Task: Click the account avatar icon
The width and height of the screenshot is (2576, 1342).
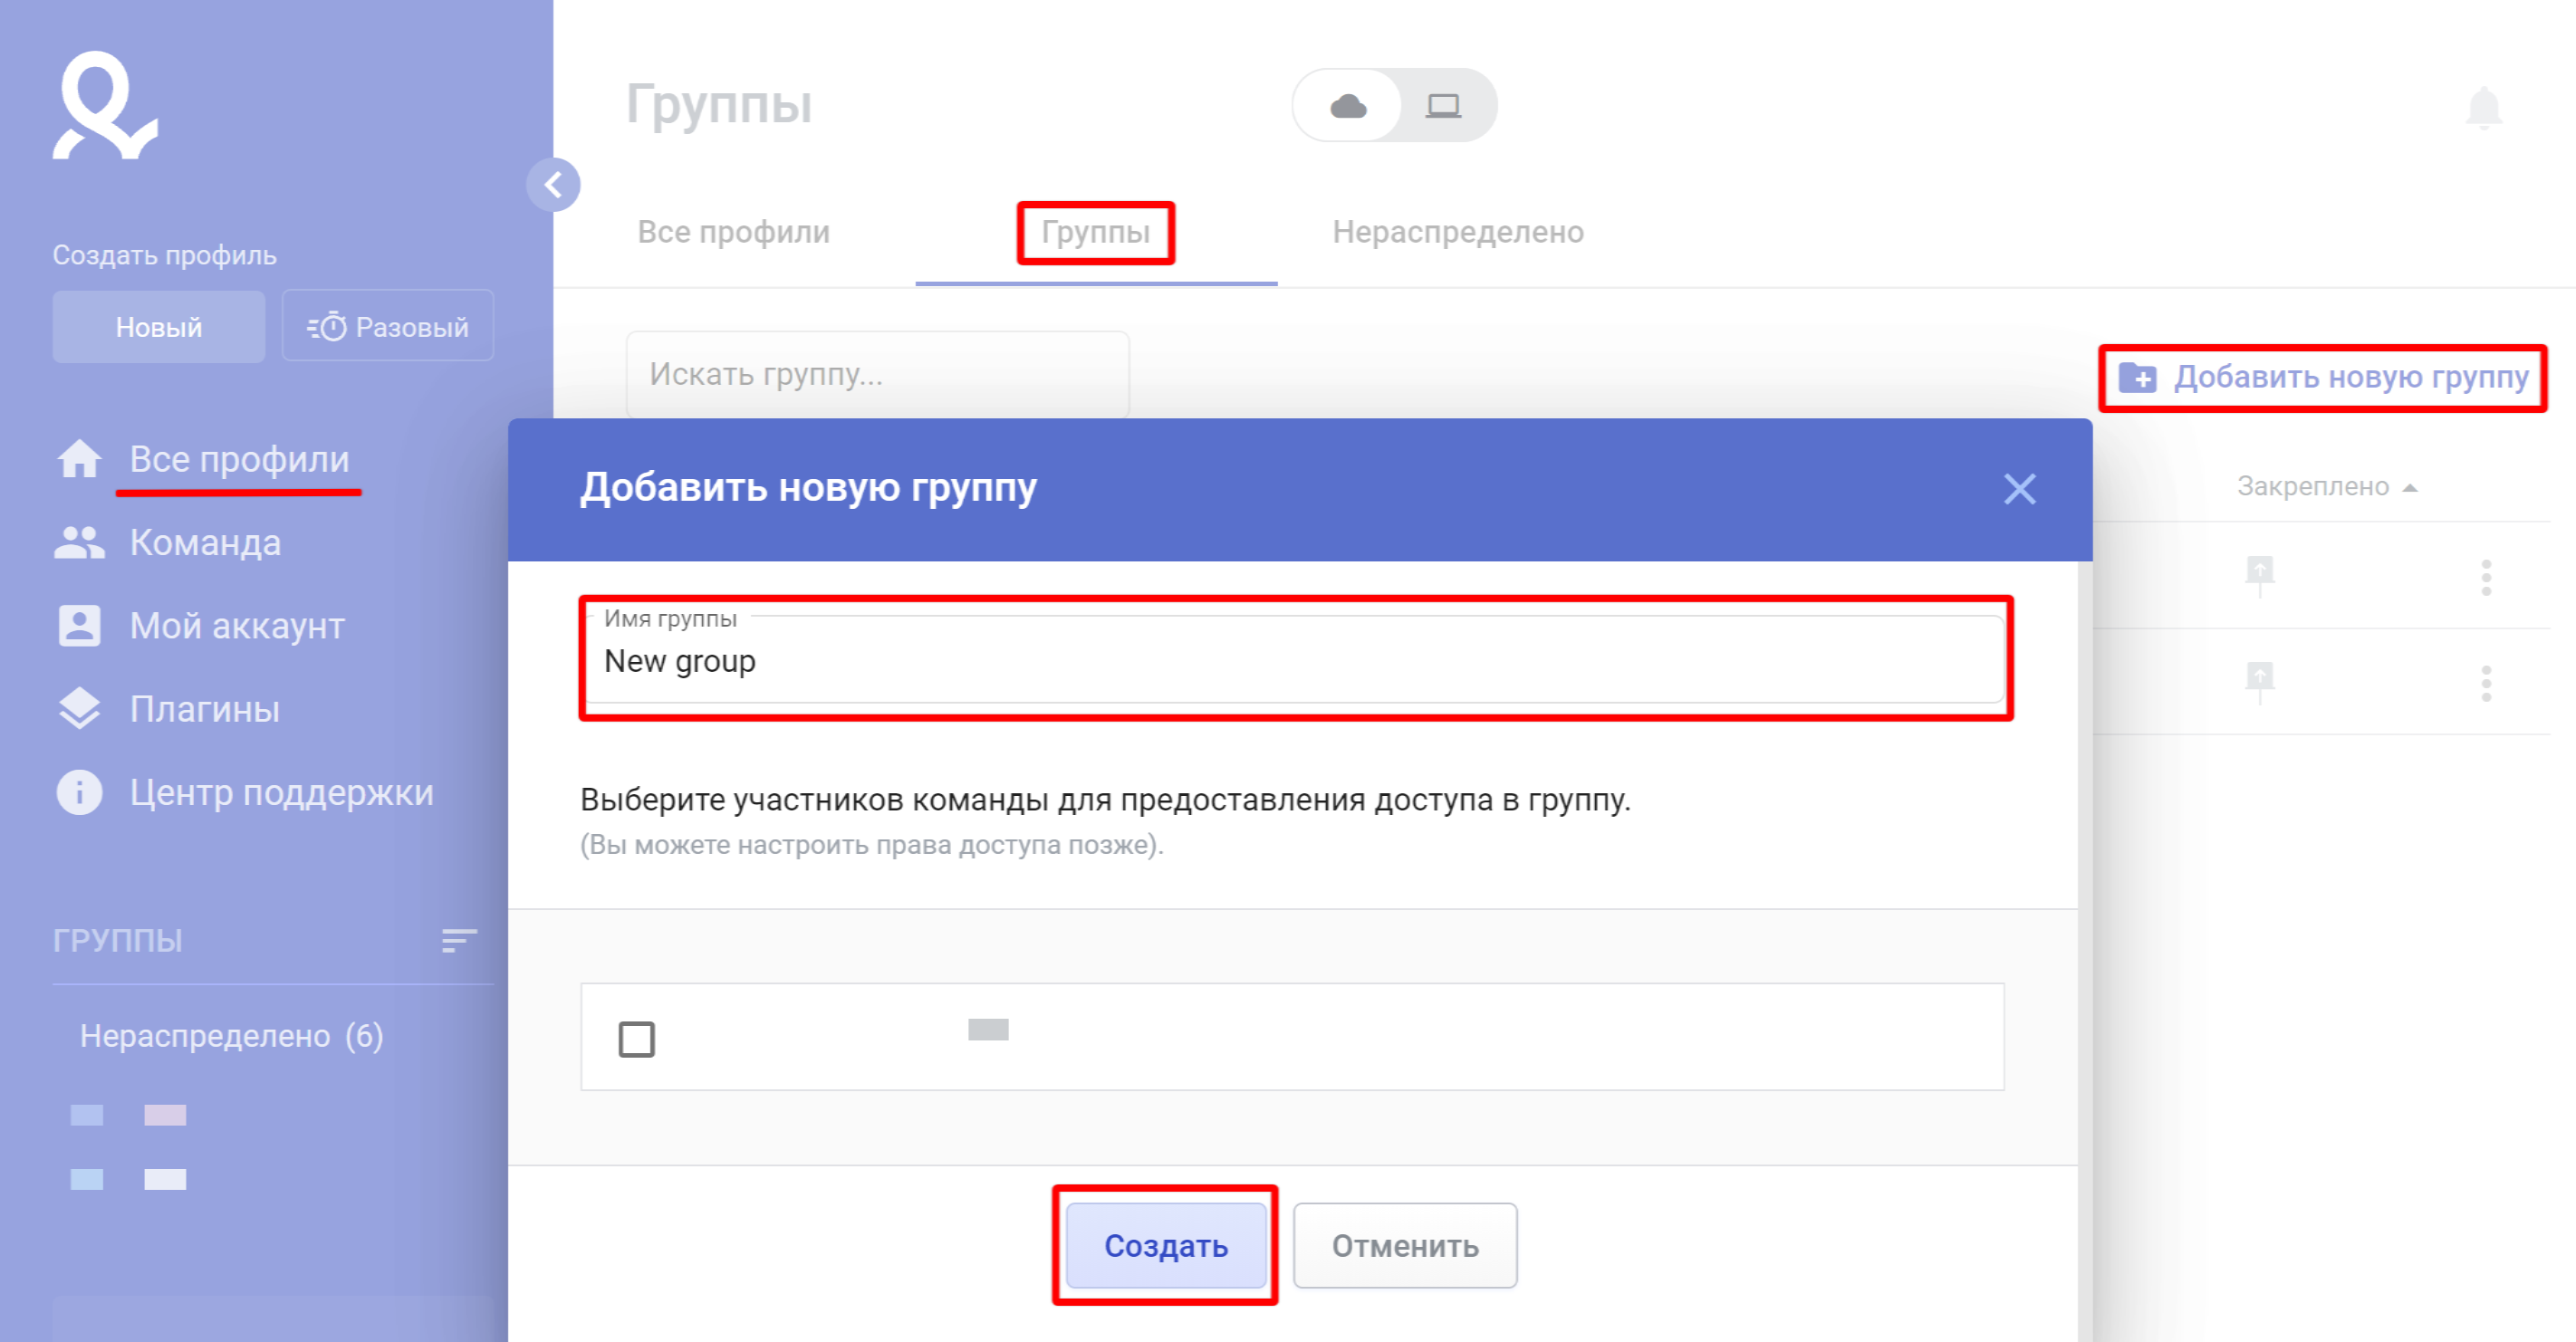Action: [x=79, y=626]
